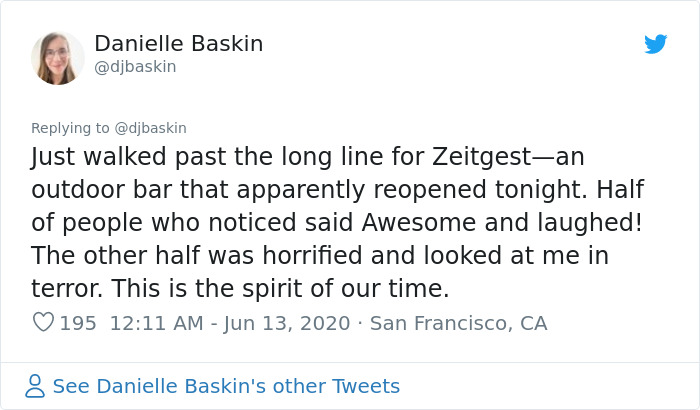Viewport: 700px width, 410px height.
Task: Click the Replying to label
Action: [70, 128]
